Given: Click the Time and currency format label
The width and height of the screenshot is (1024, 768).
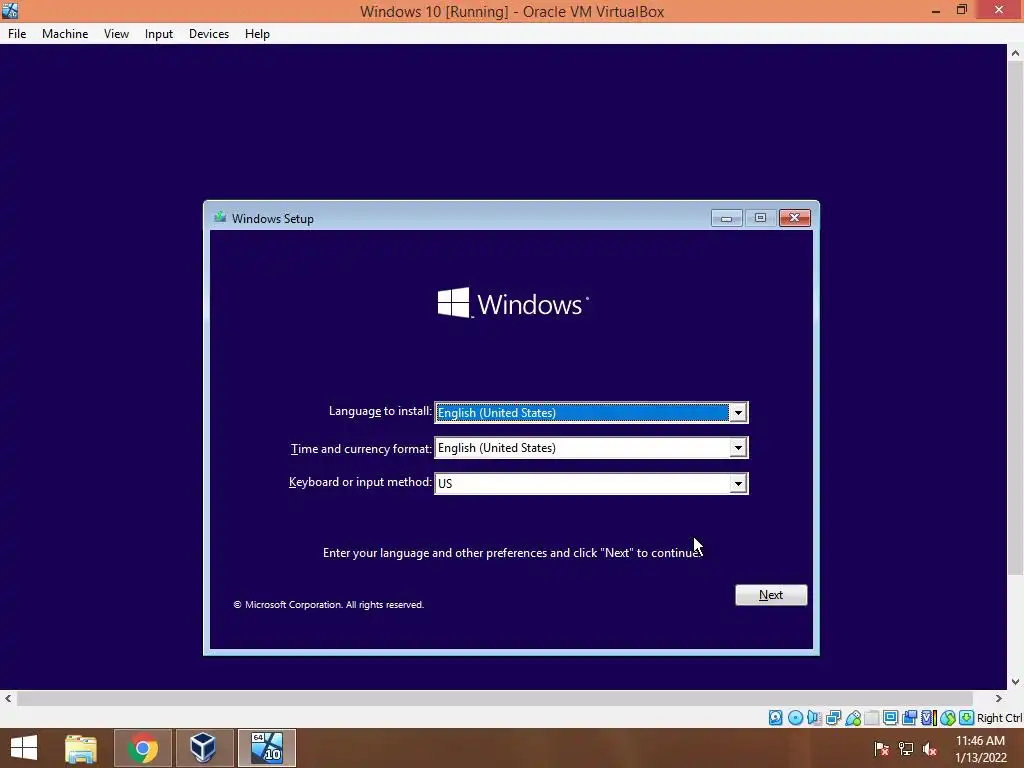Looking at the screenshot, I should [x=361, y=449].
